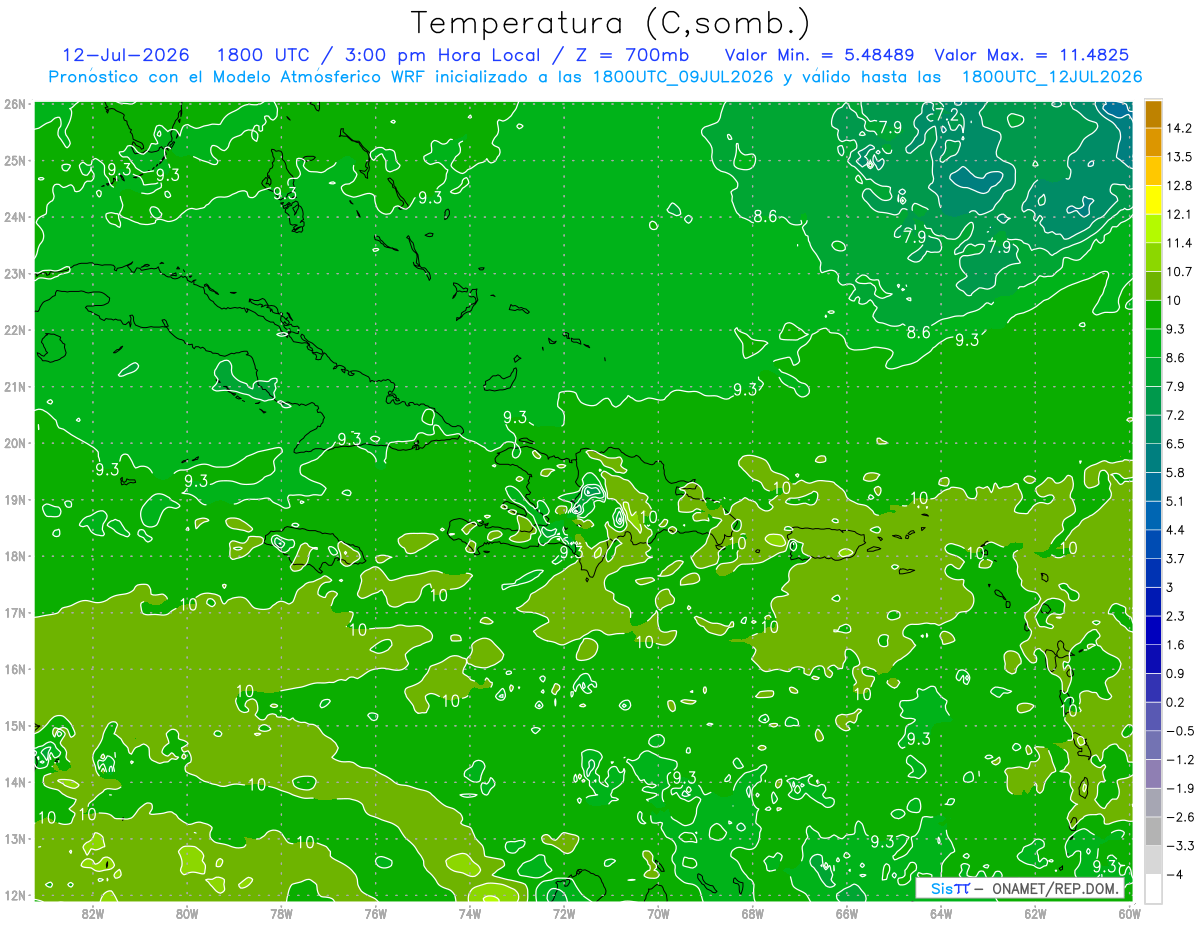Select the date text '12-Jul-2026'
This screenshot has height=927, width=1200.
(125, 55)
